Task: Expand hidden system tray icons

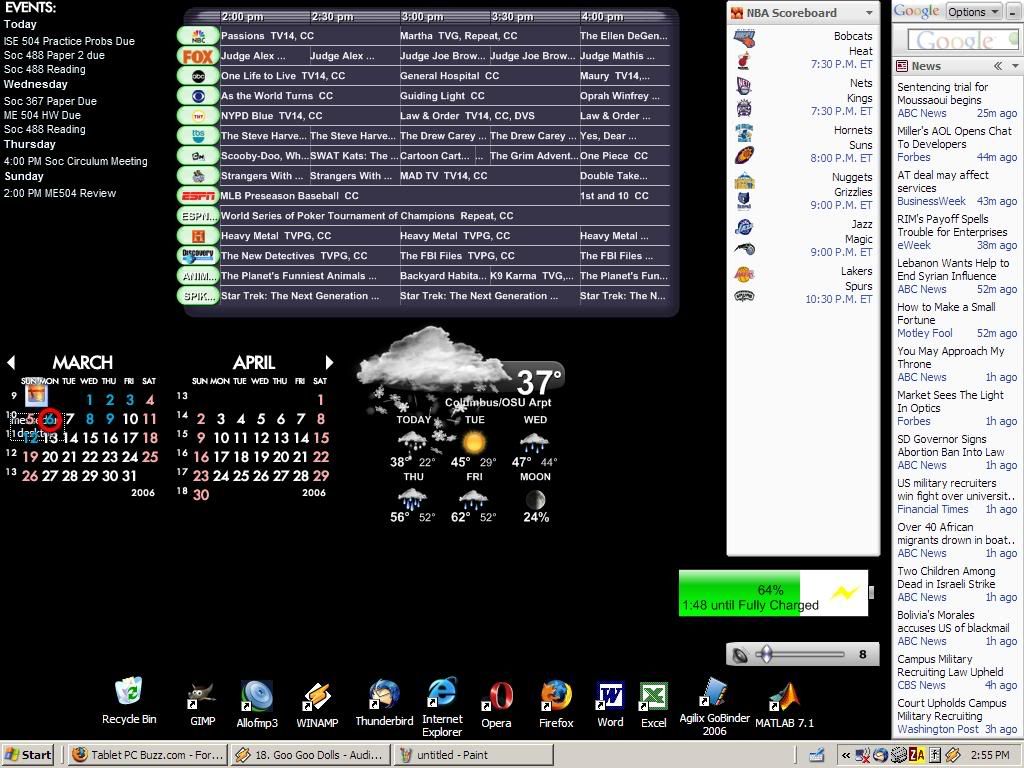Action: click(x=845, y=756)
